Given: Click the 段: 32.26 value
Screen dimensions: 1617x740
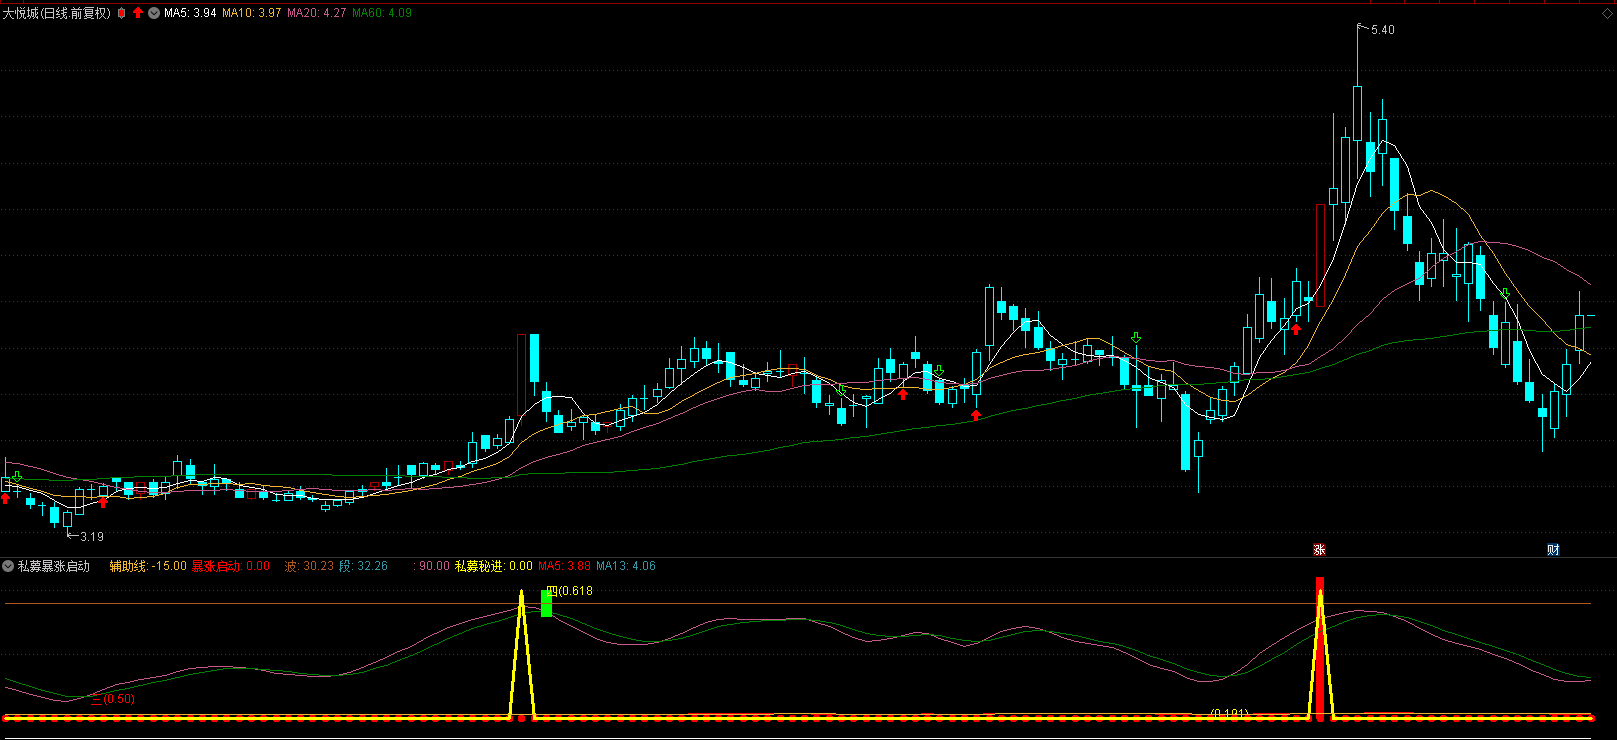Looking at the screenshot, I should click(x=363, y=566).
